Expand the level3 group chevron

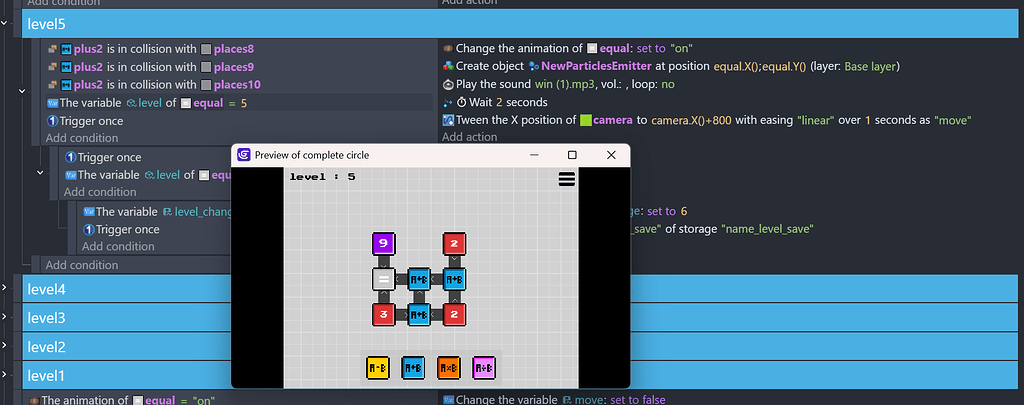tap(5, 317)
